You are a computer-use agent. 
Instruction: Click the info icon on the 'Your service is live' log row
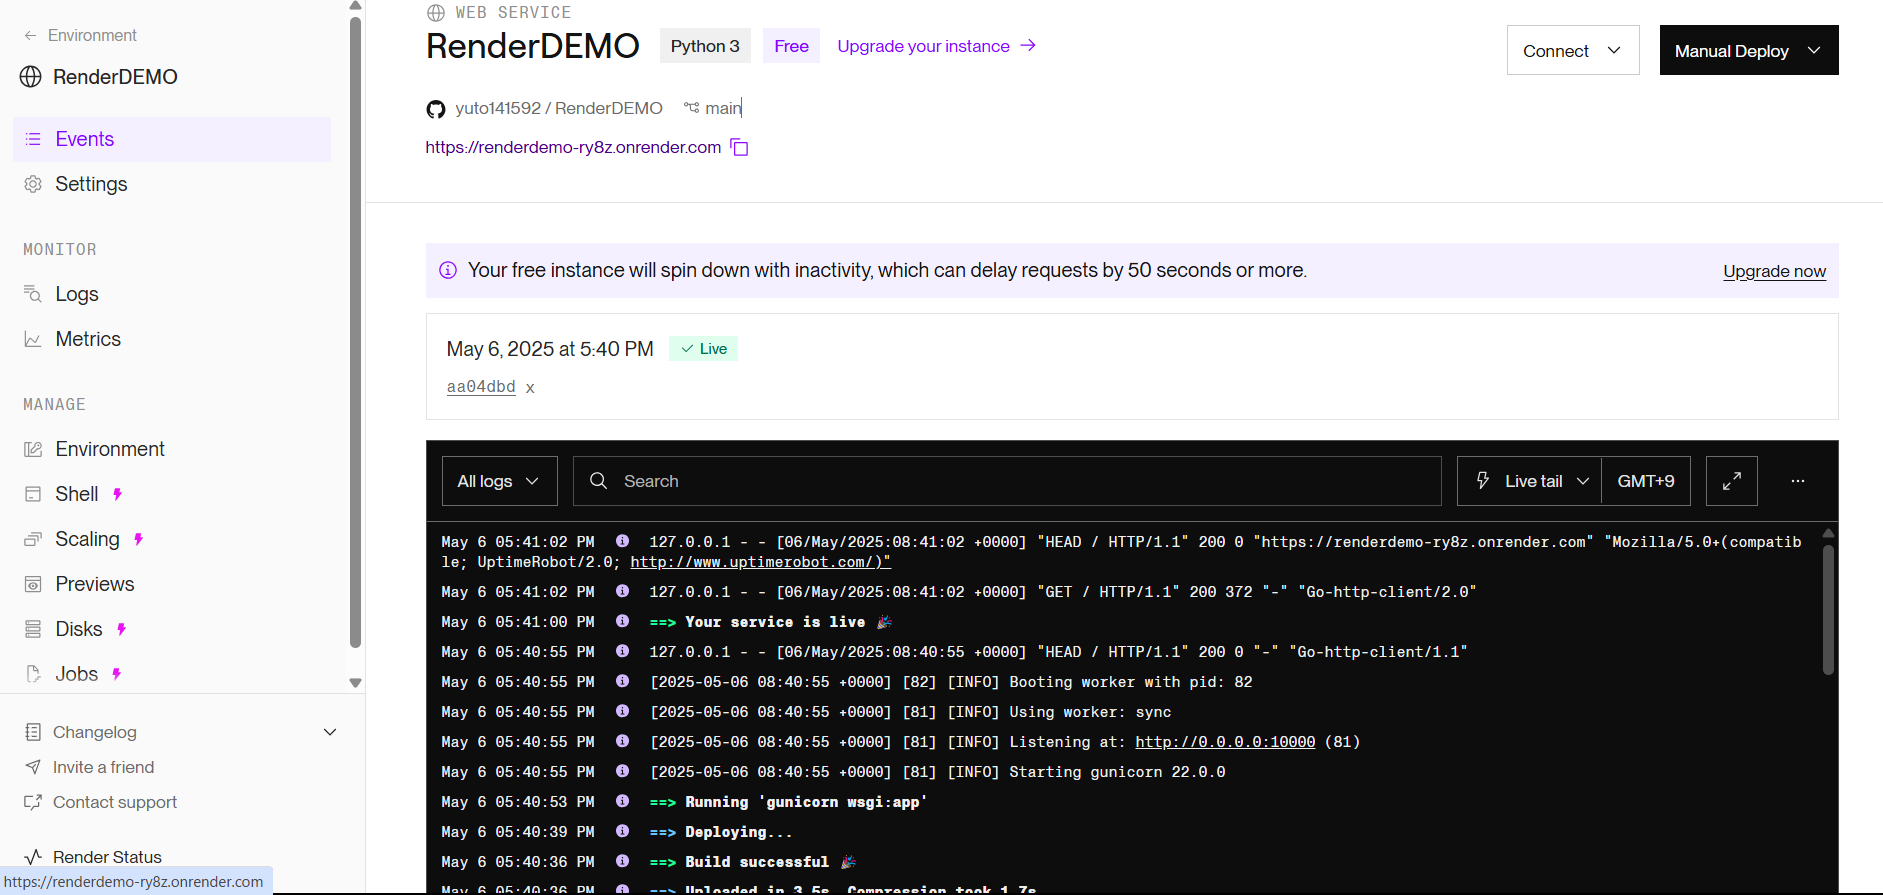coord(622,621)
